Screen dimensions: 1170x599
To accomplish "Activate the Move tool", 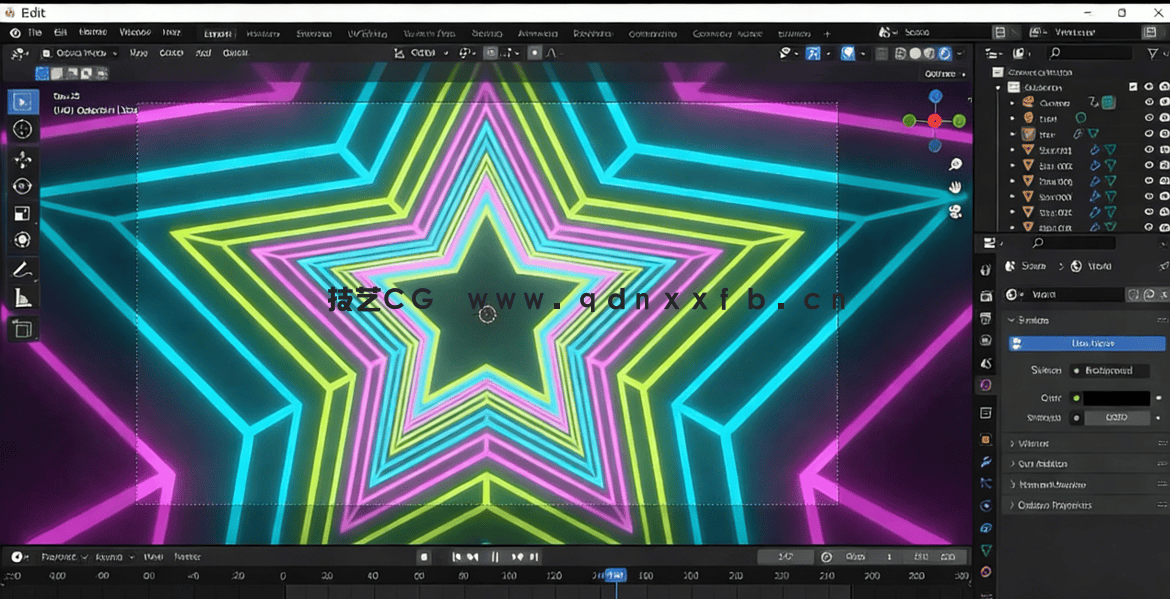I will [22, 159].
